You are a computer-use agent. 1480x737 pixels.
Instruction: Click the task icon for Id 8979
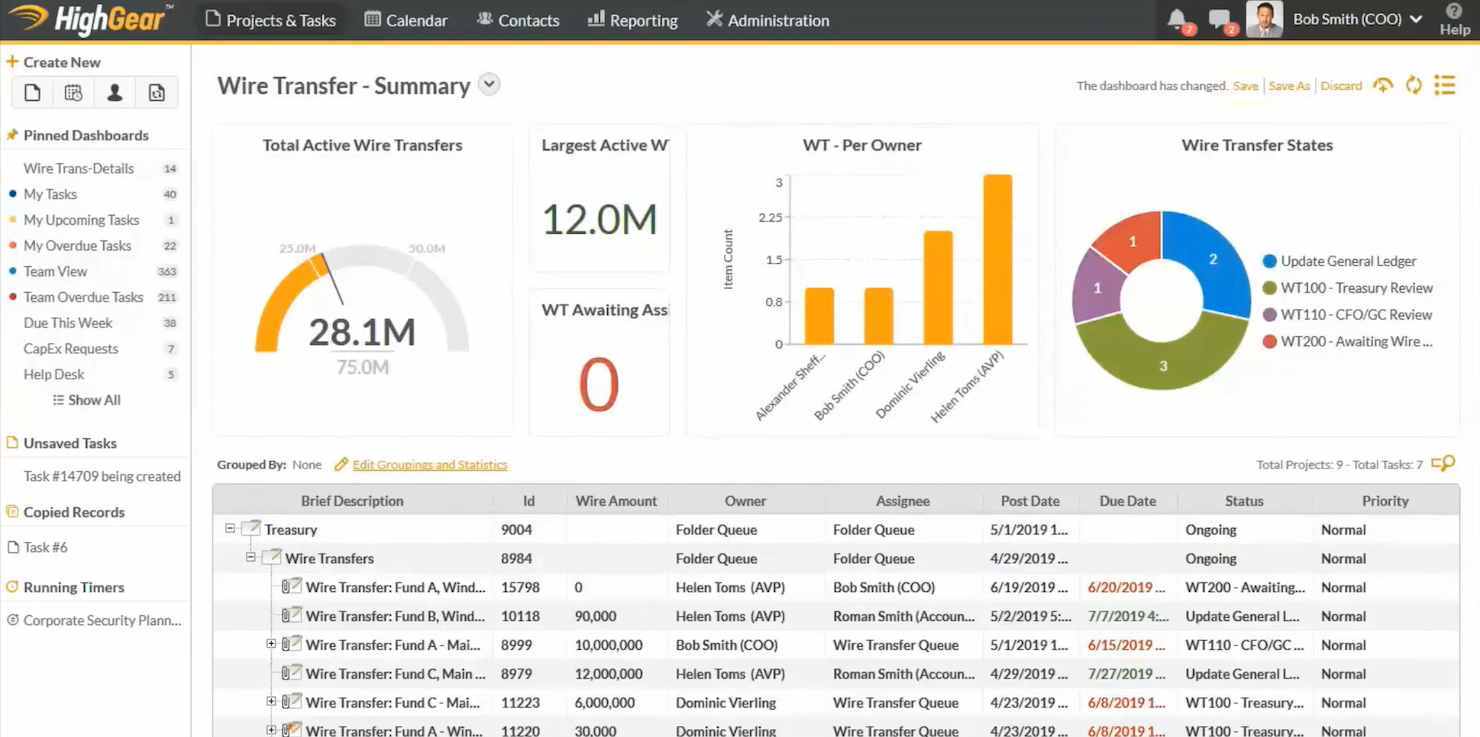point(292,673)
